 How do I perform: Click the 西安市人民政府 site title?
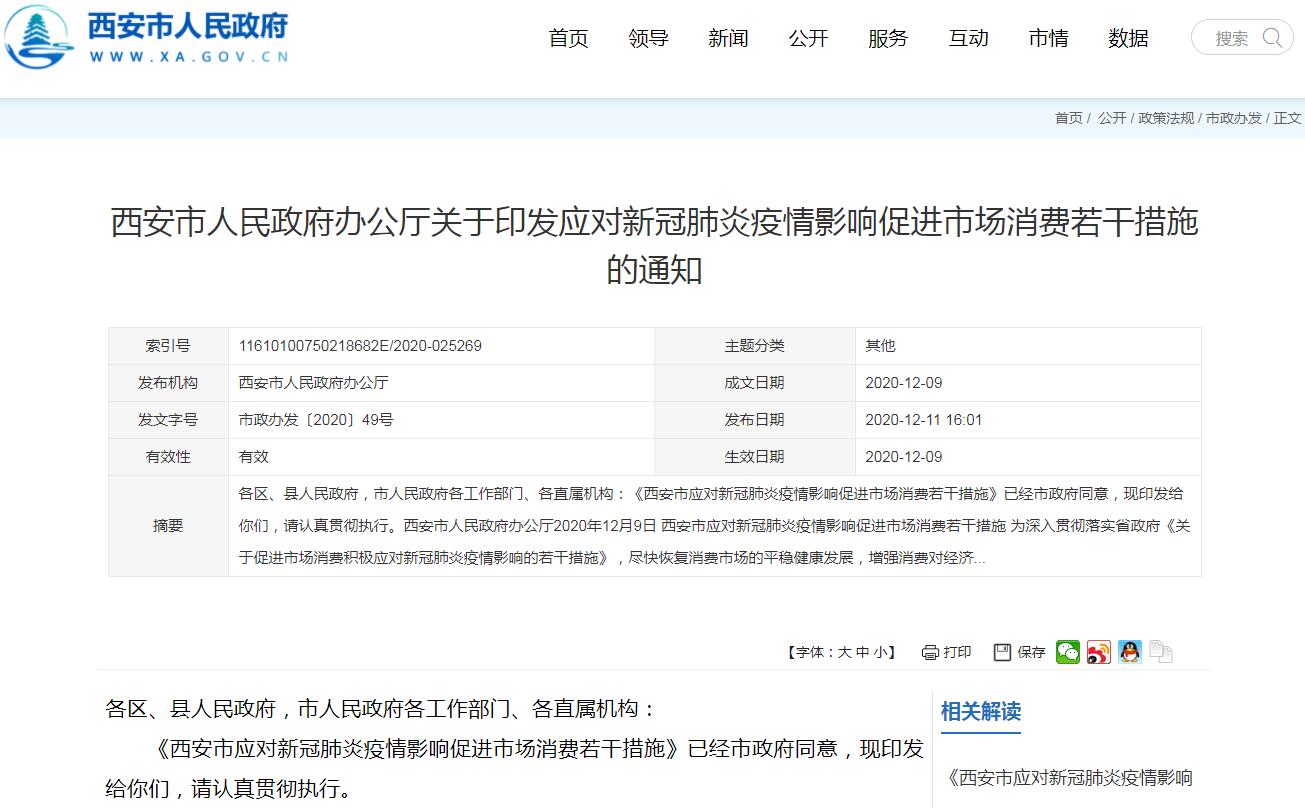188,25
